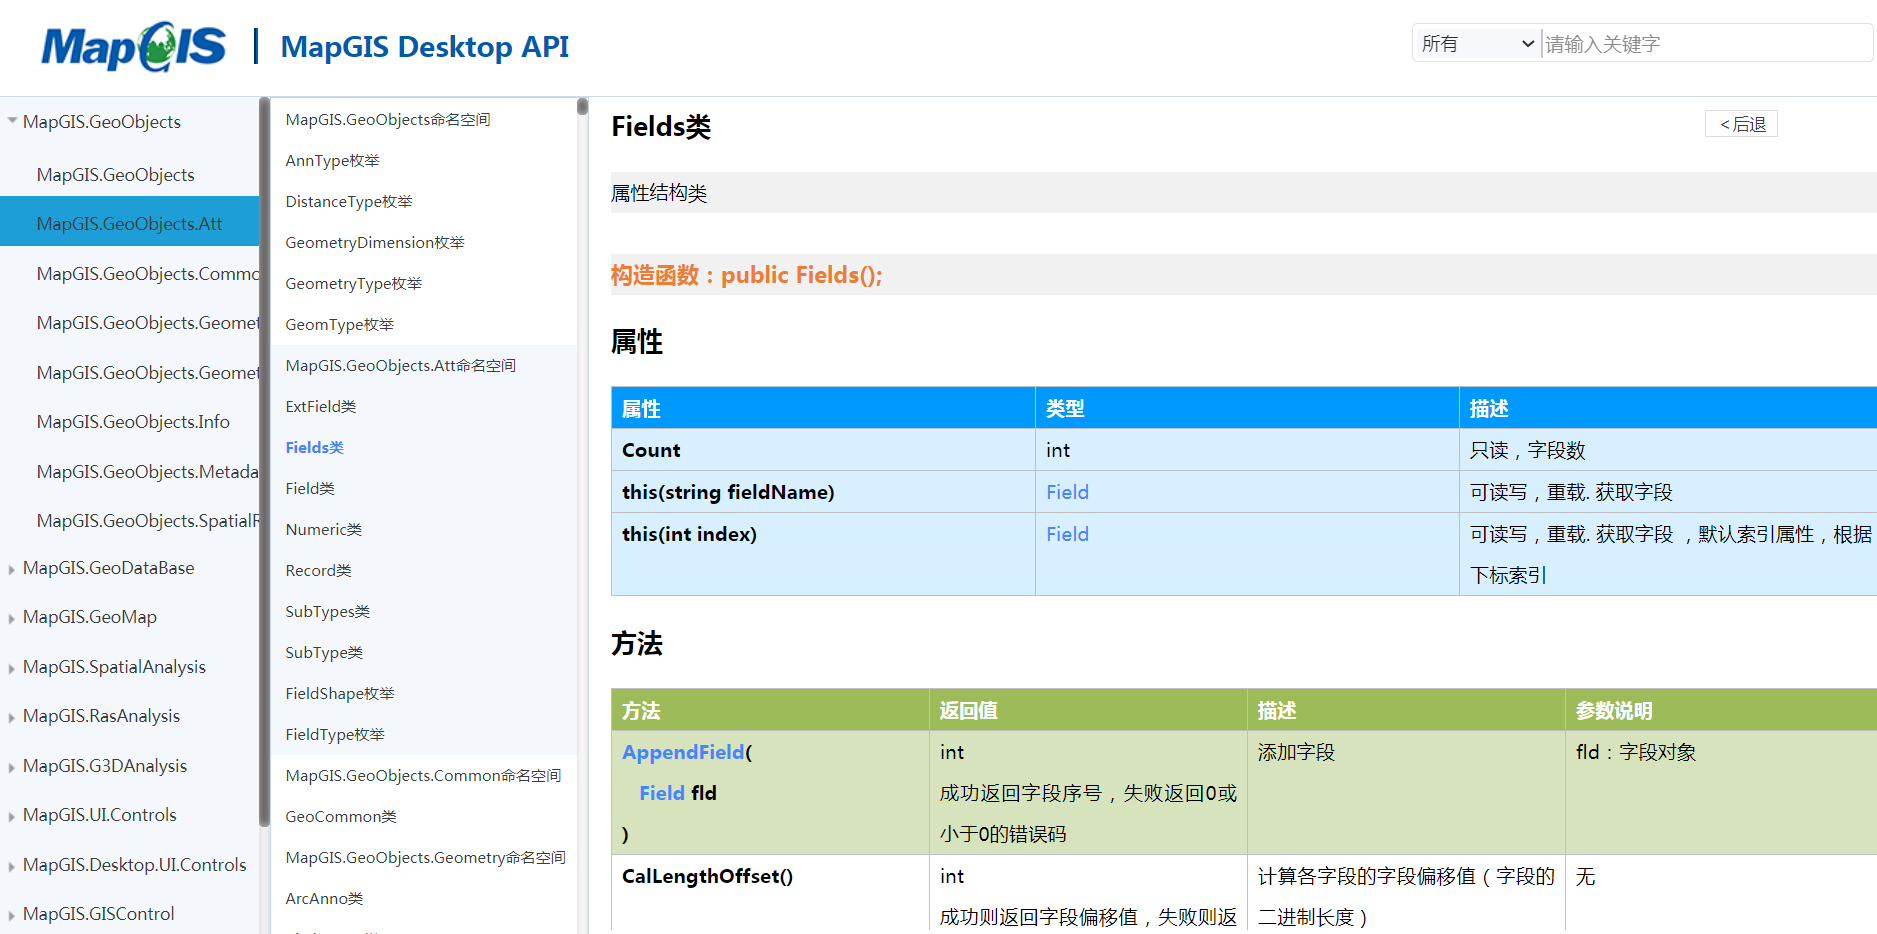Click the 后退 back button

pyautogui.click(x=1741, y=124)
